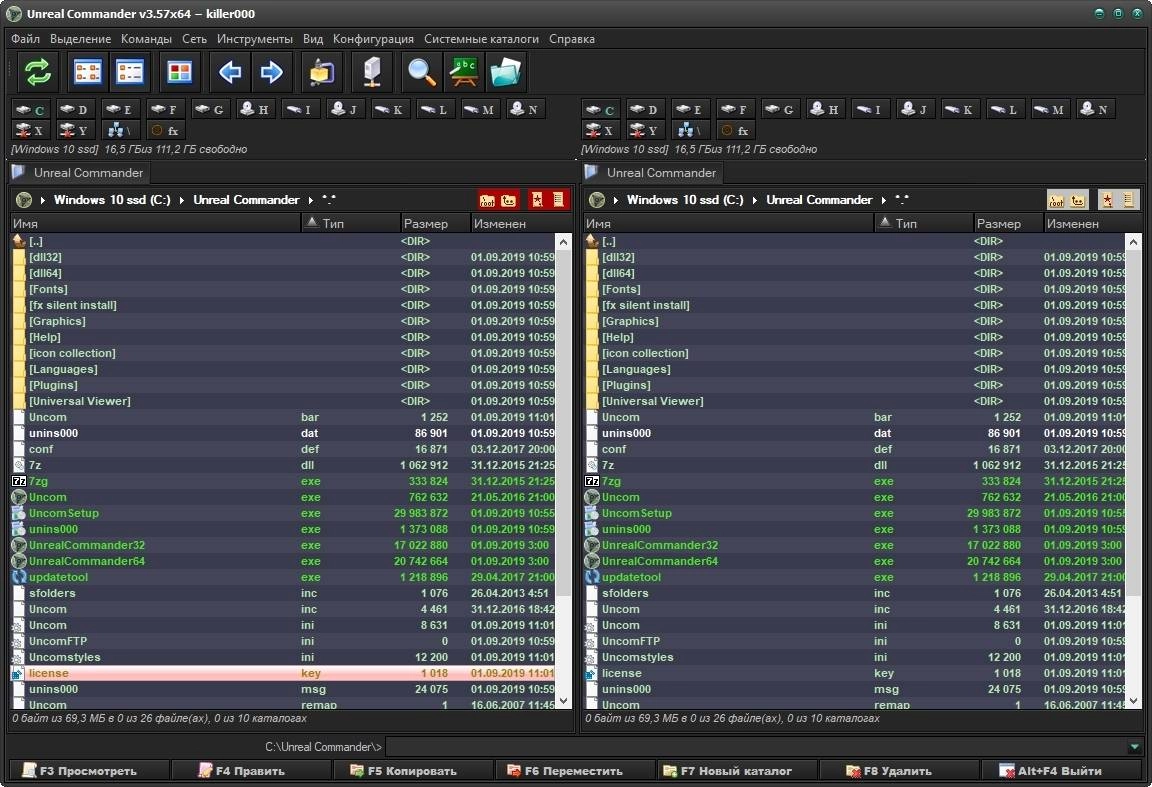
Task: Focus the command line input field
Action: tap(756, 747)
